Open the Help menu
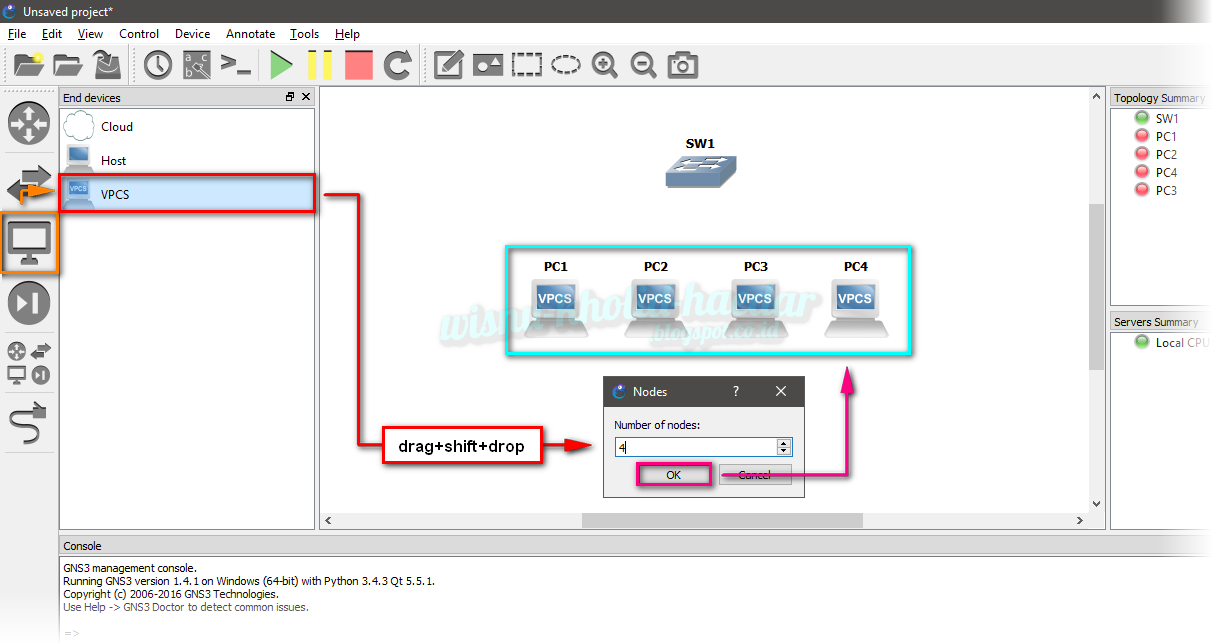1213x644 pixels. (x=347, y=34)
